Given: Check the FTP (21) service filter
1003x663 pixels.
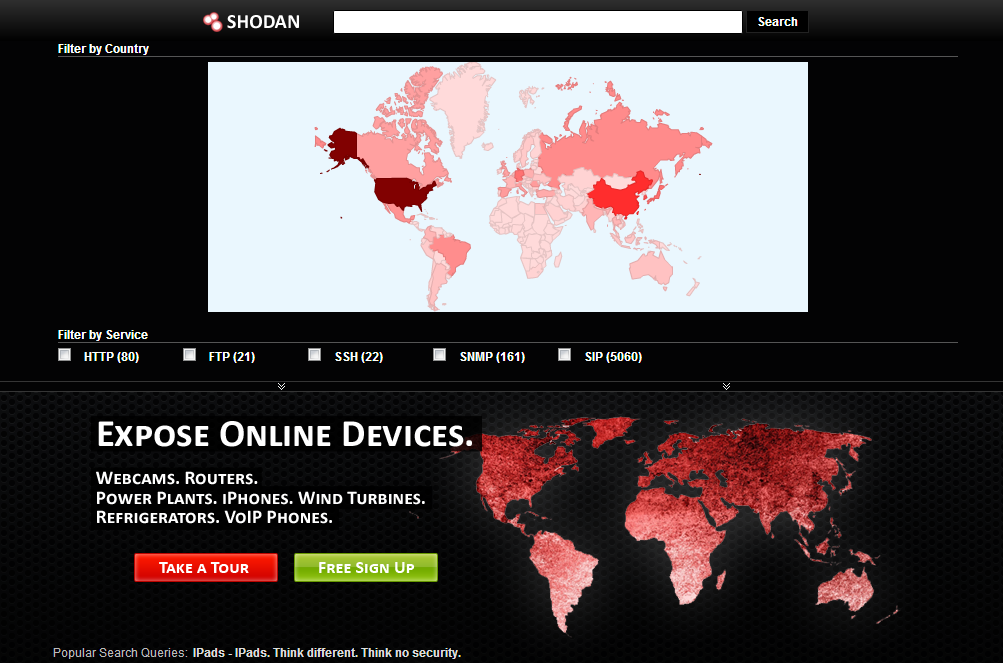Looking at the screenshot, I should coord(189,355).
